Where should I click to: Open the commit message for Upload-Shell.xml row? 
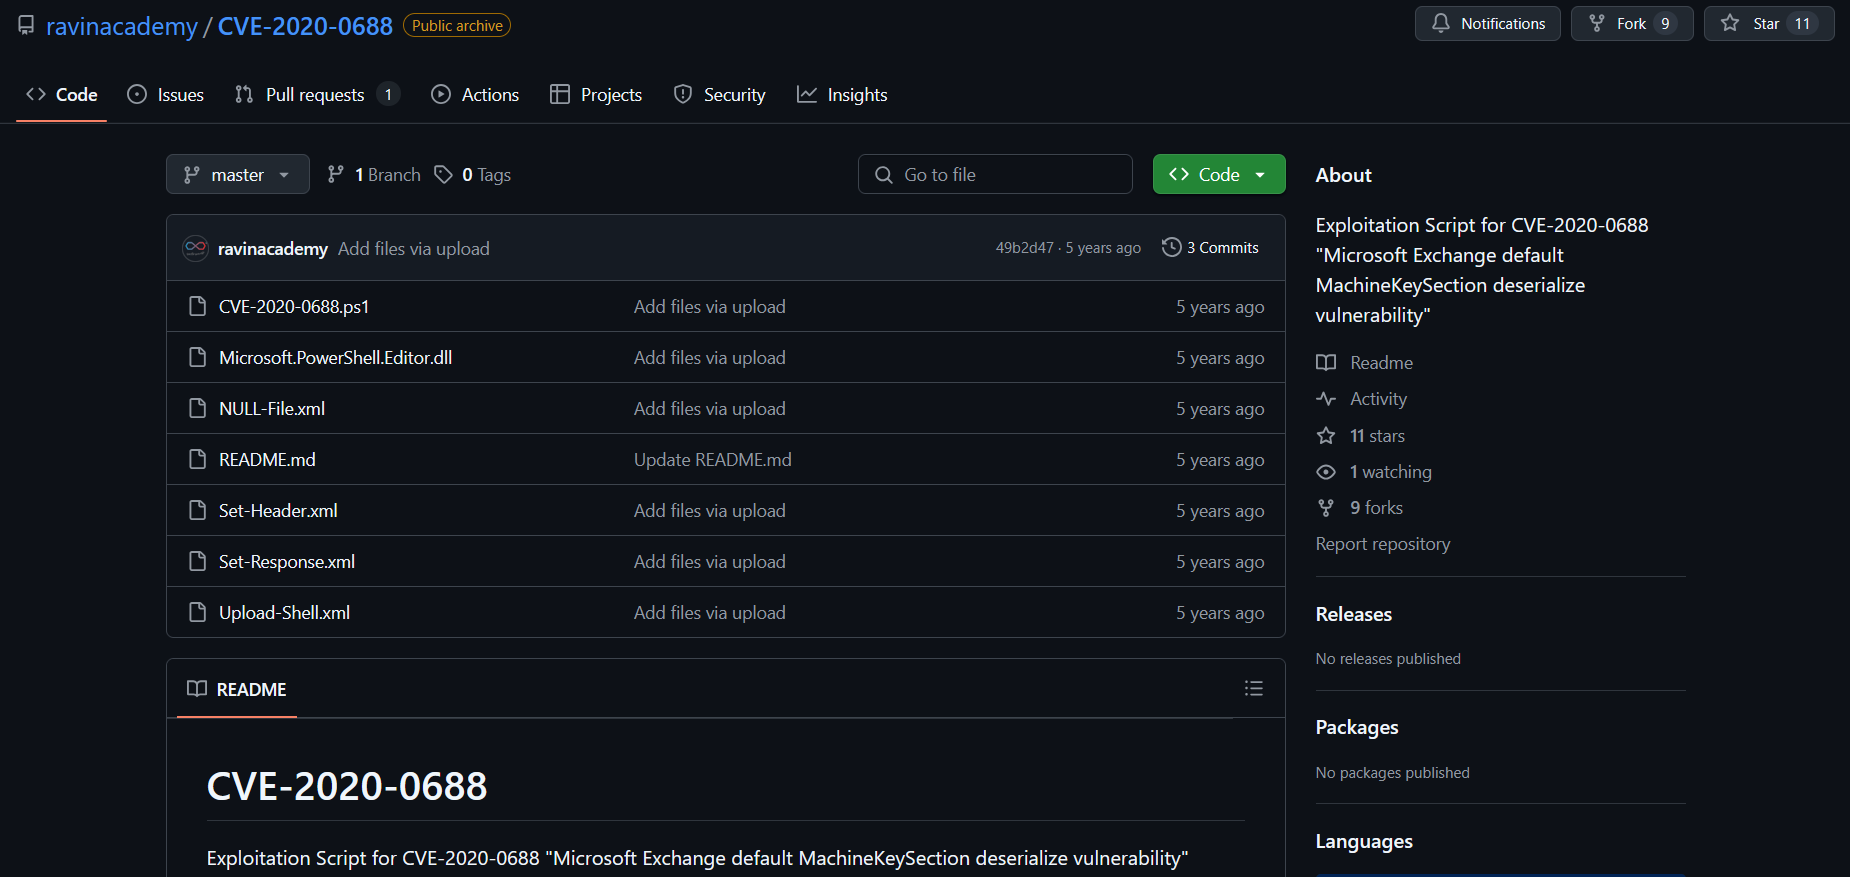click(x=710, y=613)
